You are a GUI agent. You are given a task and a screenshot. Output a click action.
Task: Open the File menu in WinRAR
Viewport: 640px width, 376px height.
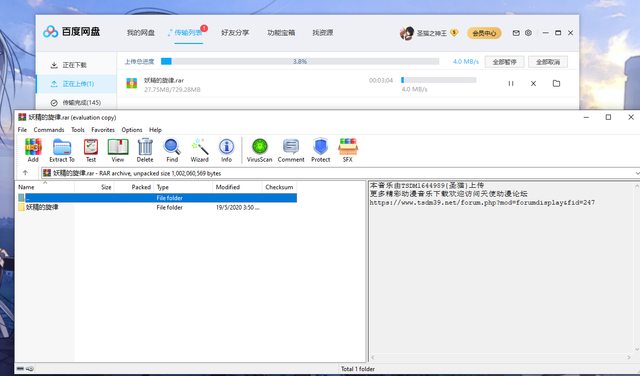[x=22, y=129]
